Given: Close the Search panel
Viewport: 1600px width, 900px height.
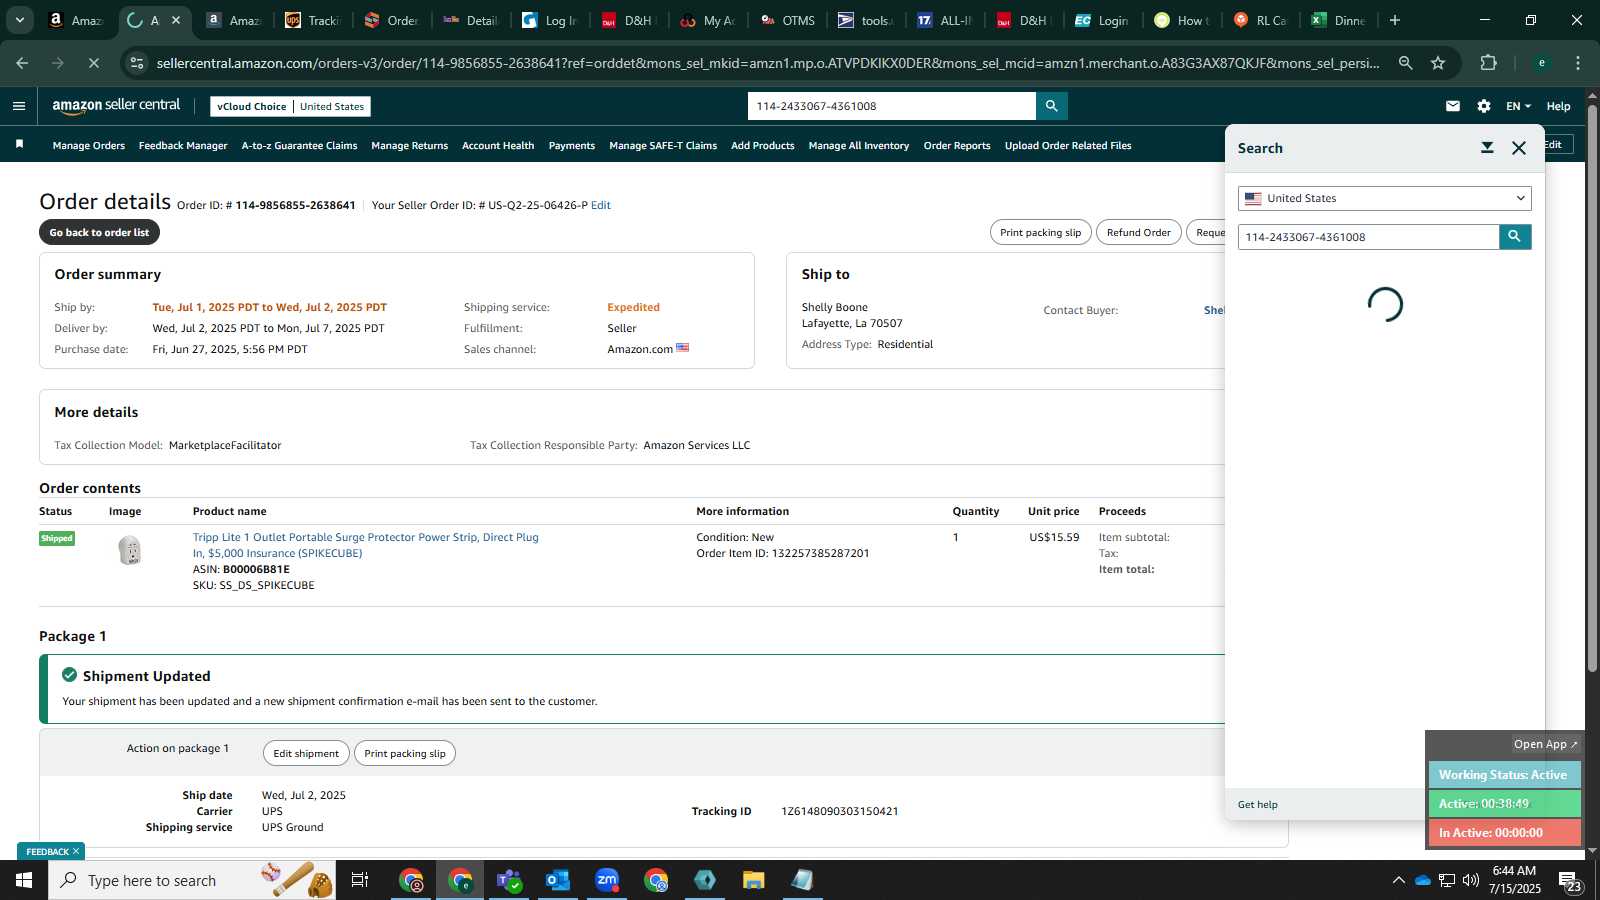Looking at the screenshot, I should [x=1519, y=148].
